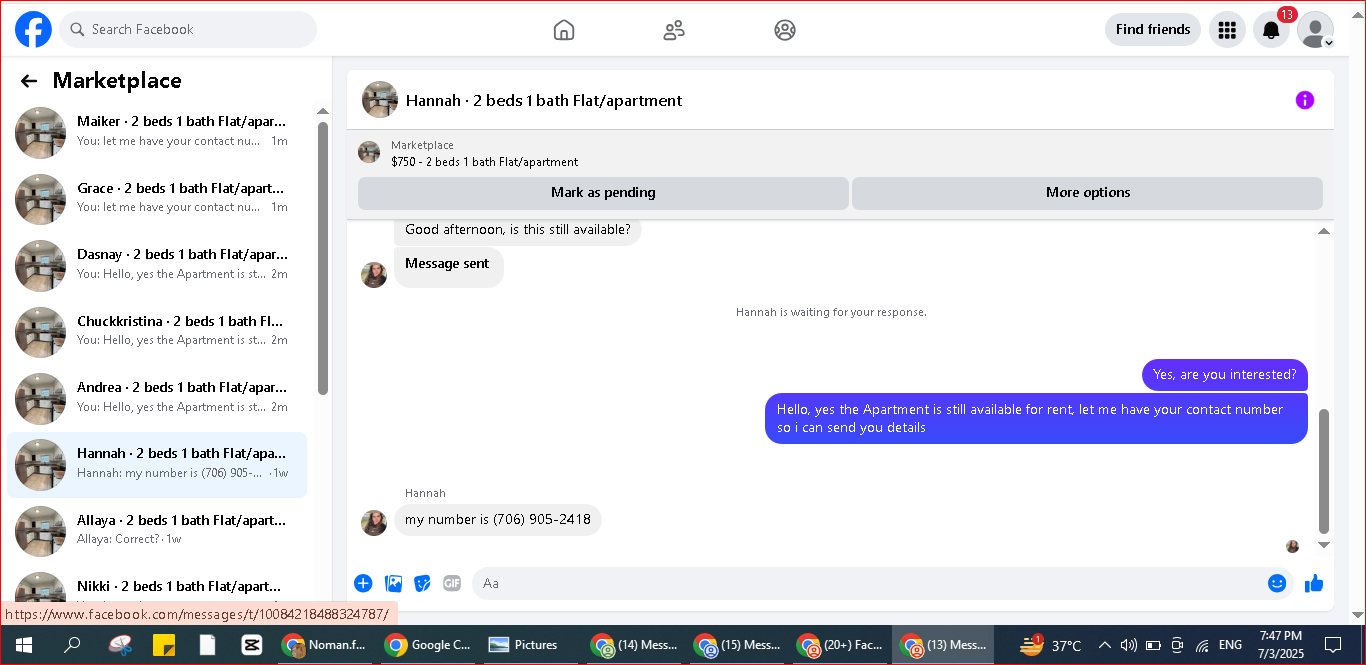This screenshot has width=1366, height=665.
Task: Open CapCut icon on taskbar
Action: 251,645
